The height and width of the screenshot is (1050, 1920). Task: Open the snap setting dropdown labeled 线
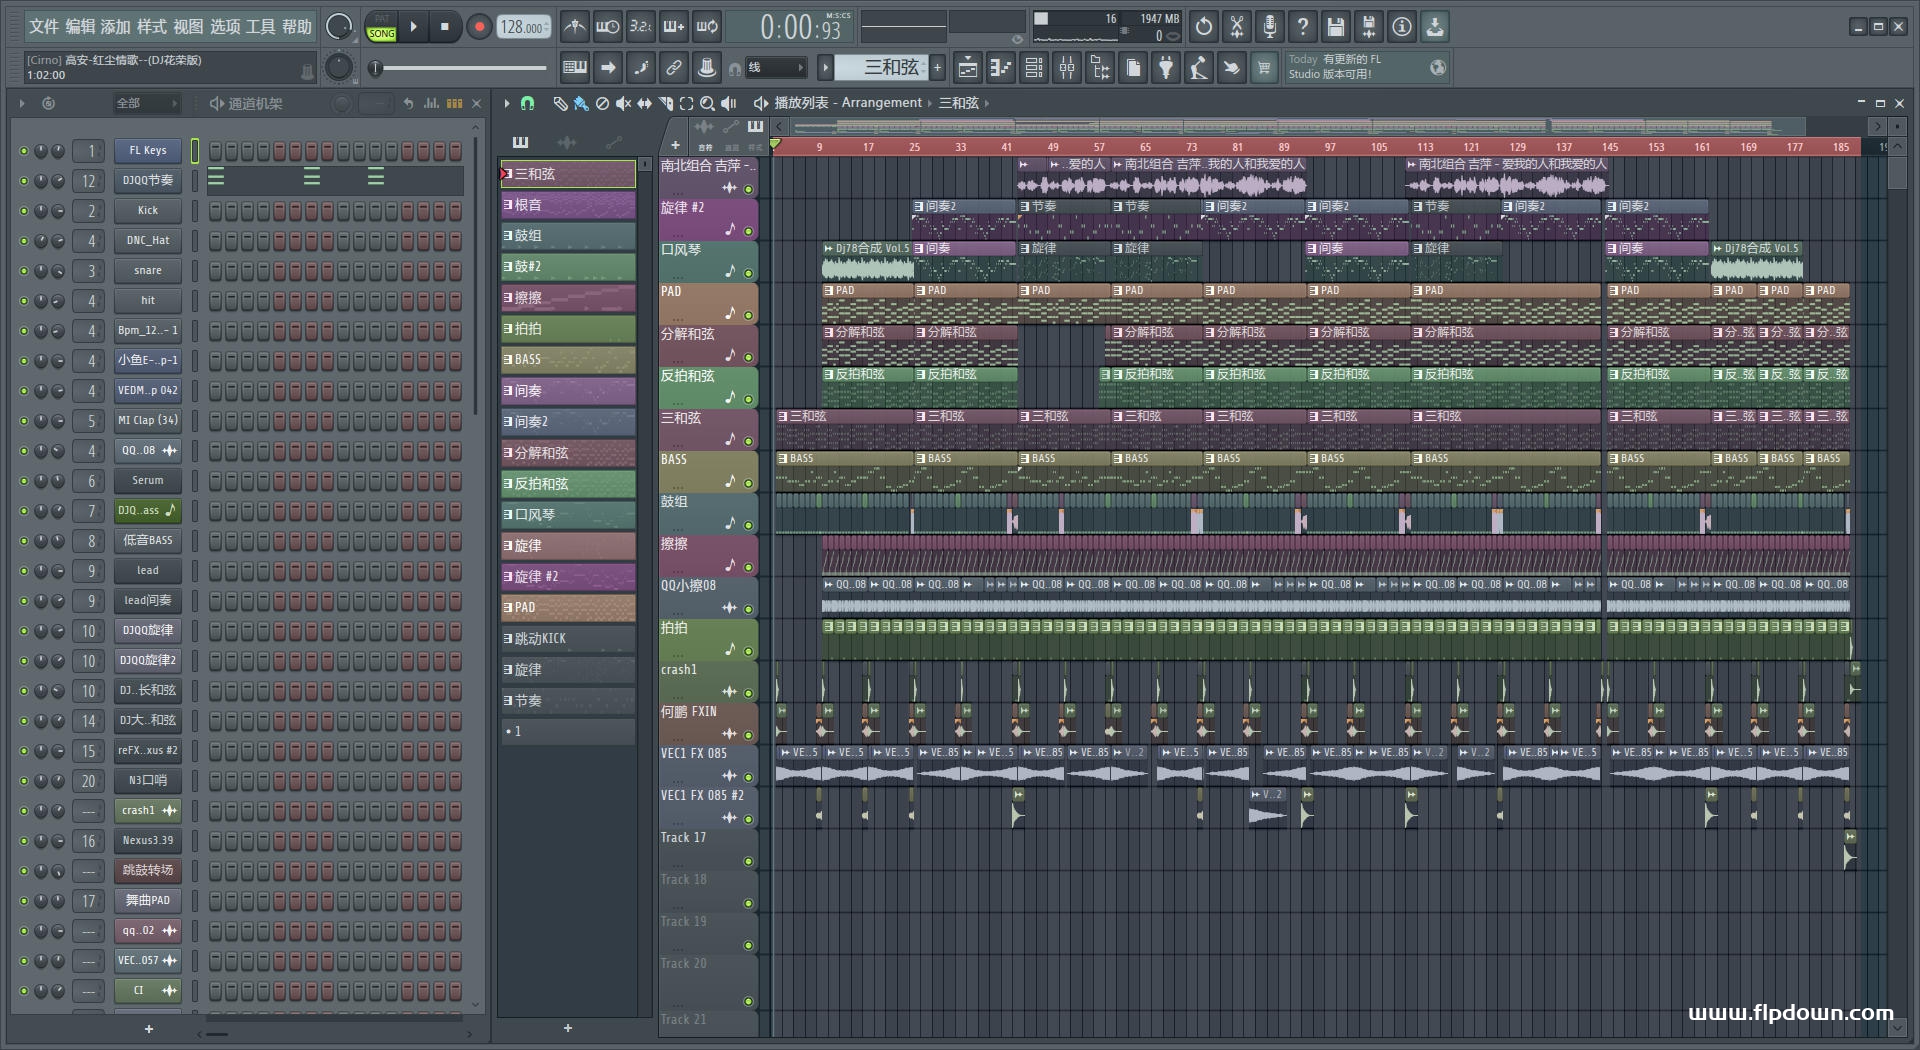coord(776,68)
